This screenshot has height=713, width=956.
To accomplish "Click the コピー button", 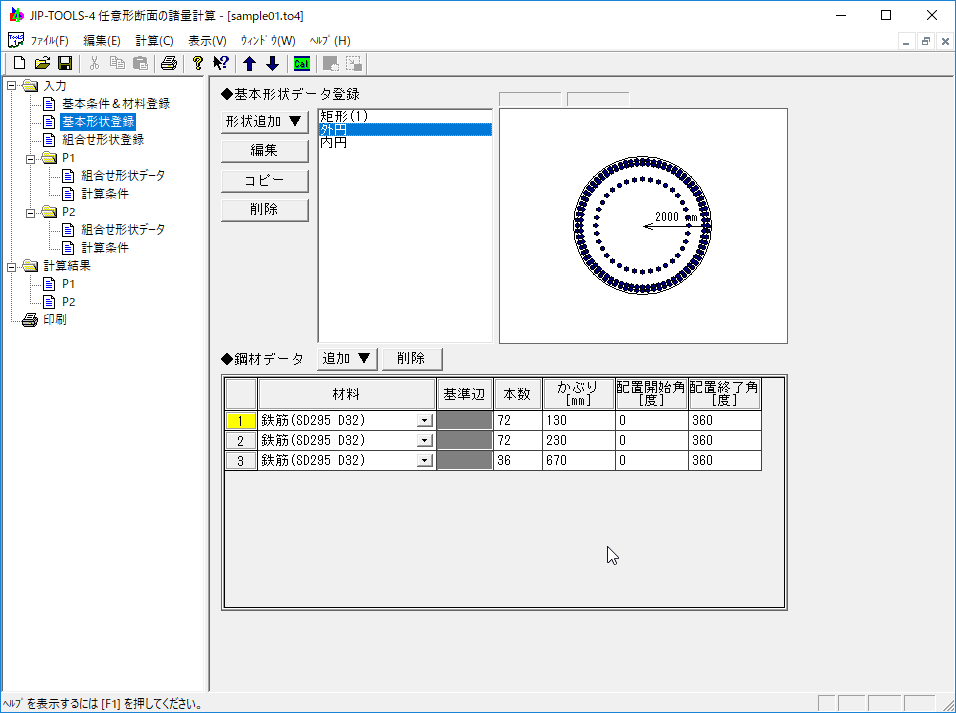I will point(264,181).
